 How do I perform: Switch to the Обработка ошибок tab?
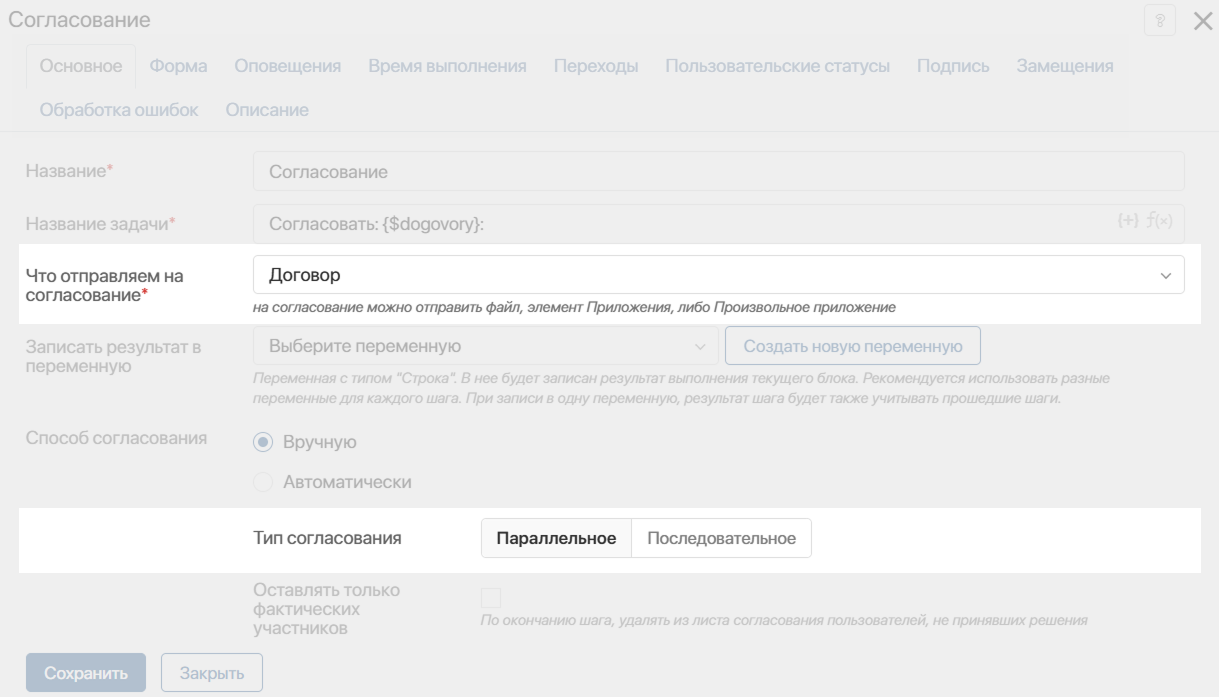[119, 110]
